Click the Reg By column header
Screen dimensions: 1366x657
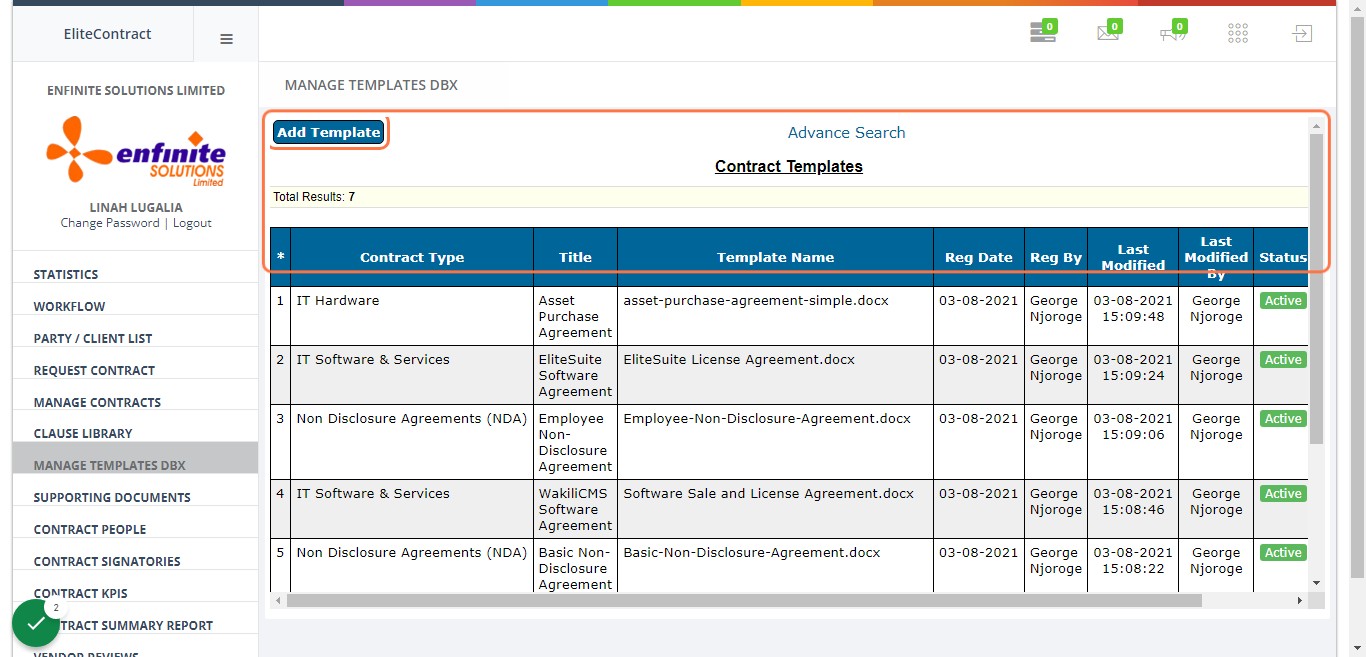1056,257
